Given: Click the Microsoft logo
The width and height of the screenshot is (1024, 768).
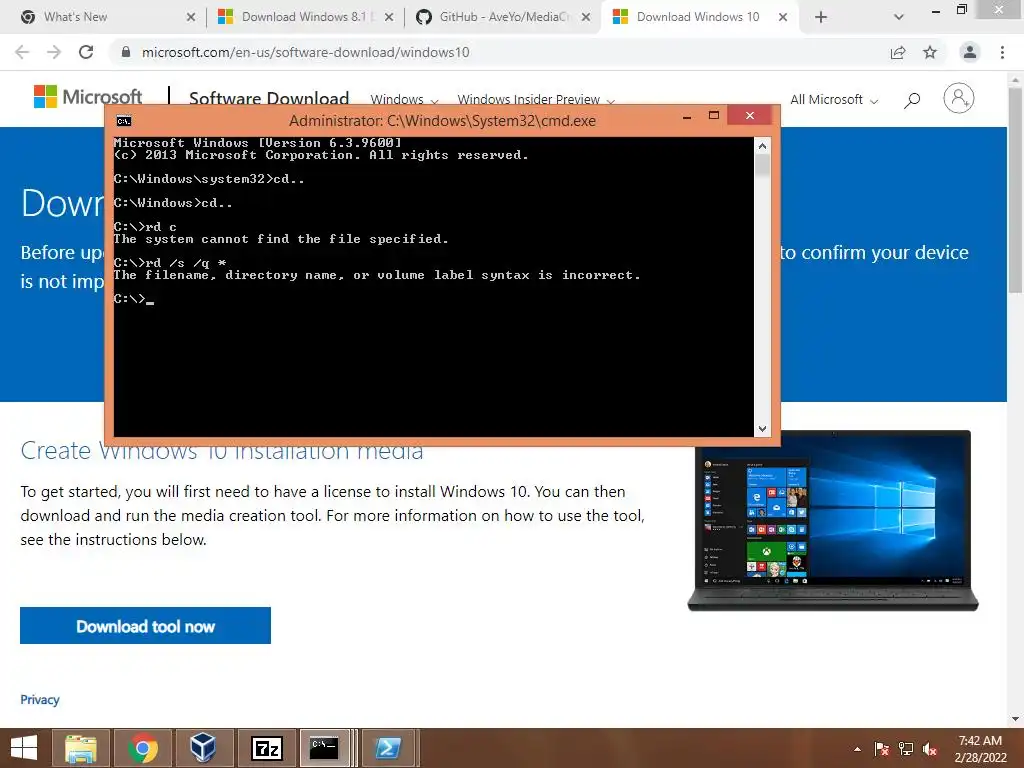Looking at the screenshot, I should 88,97.
